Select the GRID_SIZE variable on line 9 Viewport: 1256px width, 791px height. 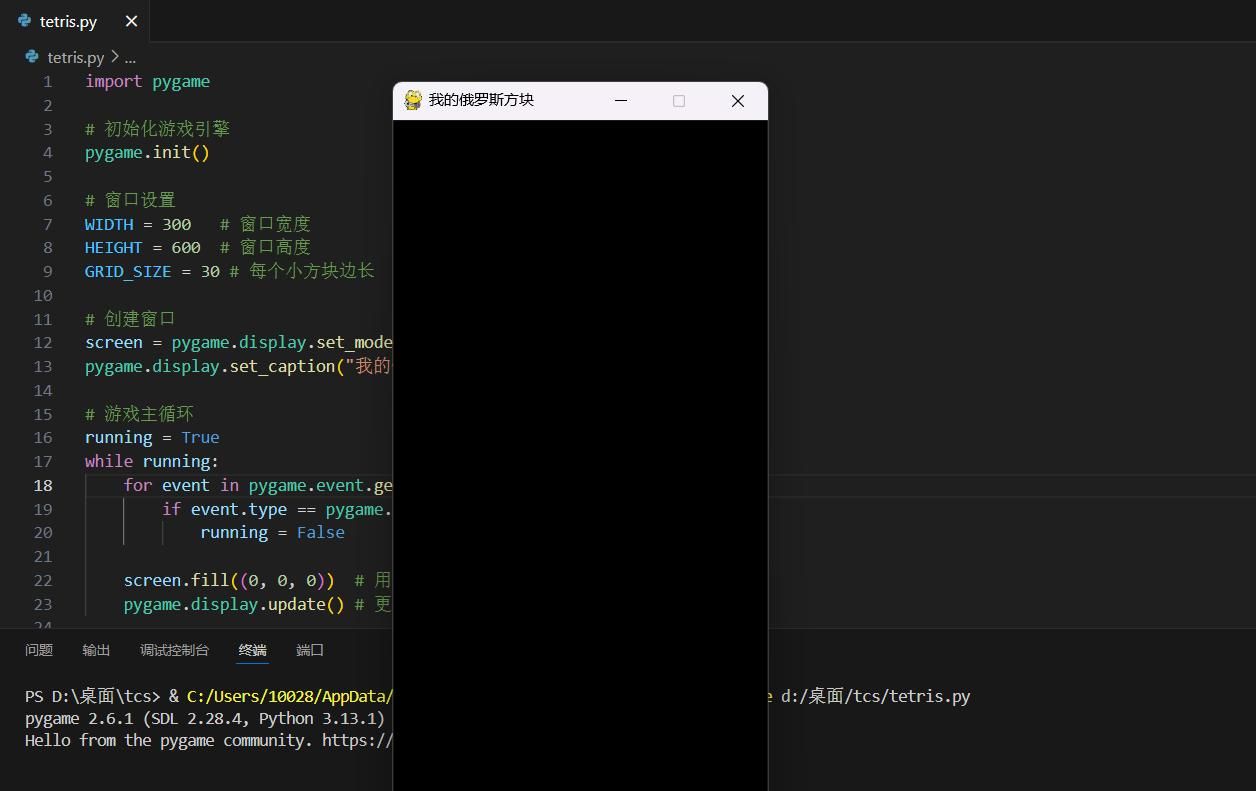point(128,271)
